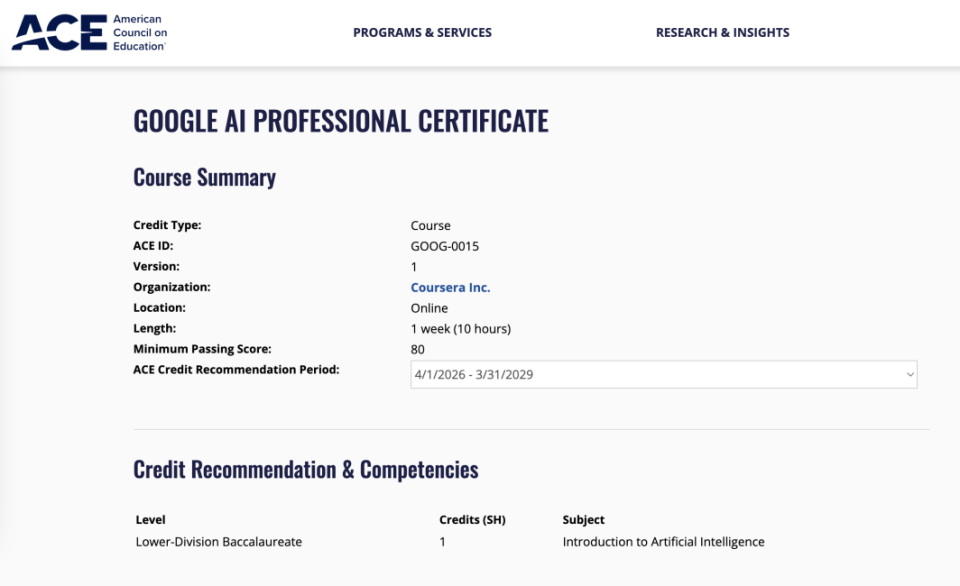The height and width of the screenshot is (586, 960).
Task: Open the Programs & Services menu
Action: 422,32
